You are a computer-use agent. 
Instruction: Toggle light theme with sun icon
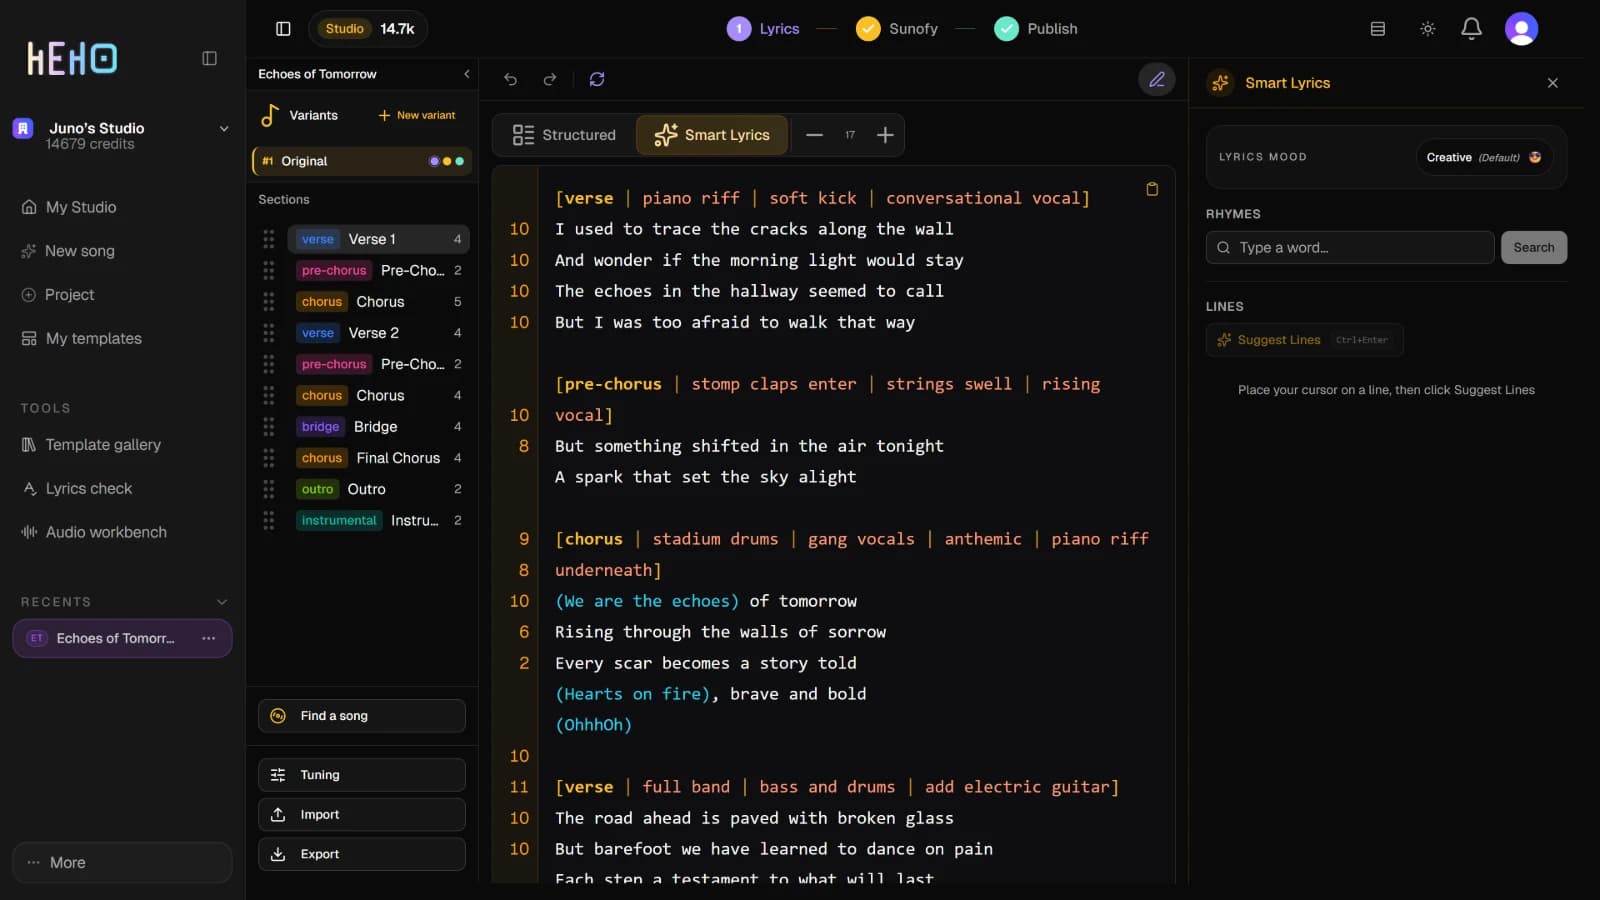1428,29
